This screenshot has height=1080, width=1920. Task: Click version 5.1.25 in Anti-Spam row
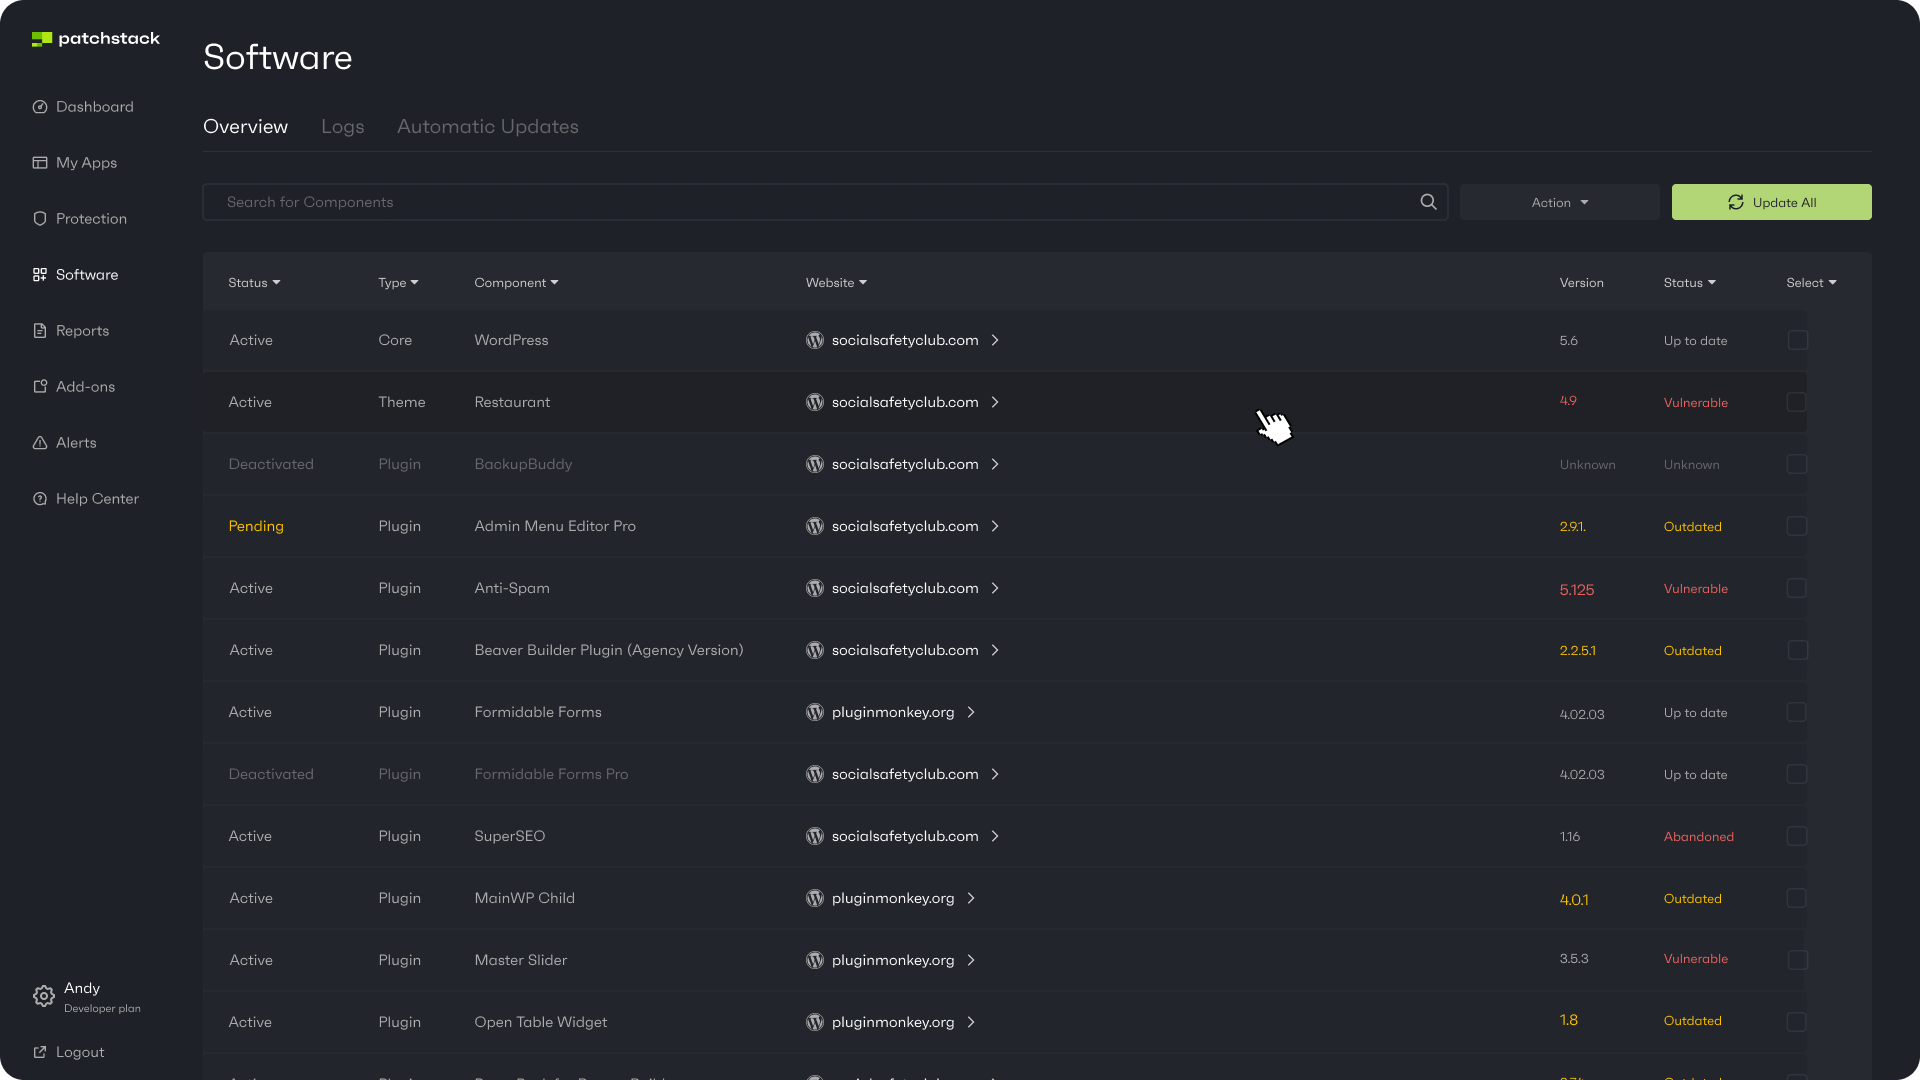click(1576, 590)
